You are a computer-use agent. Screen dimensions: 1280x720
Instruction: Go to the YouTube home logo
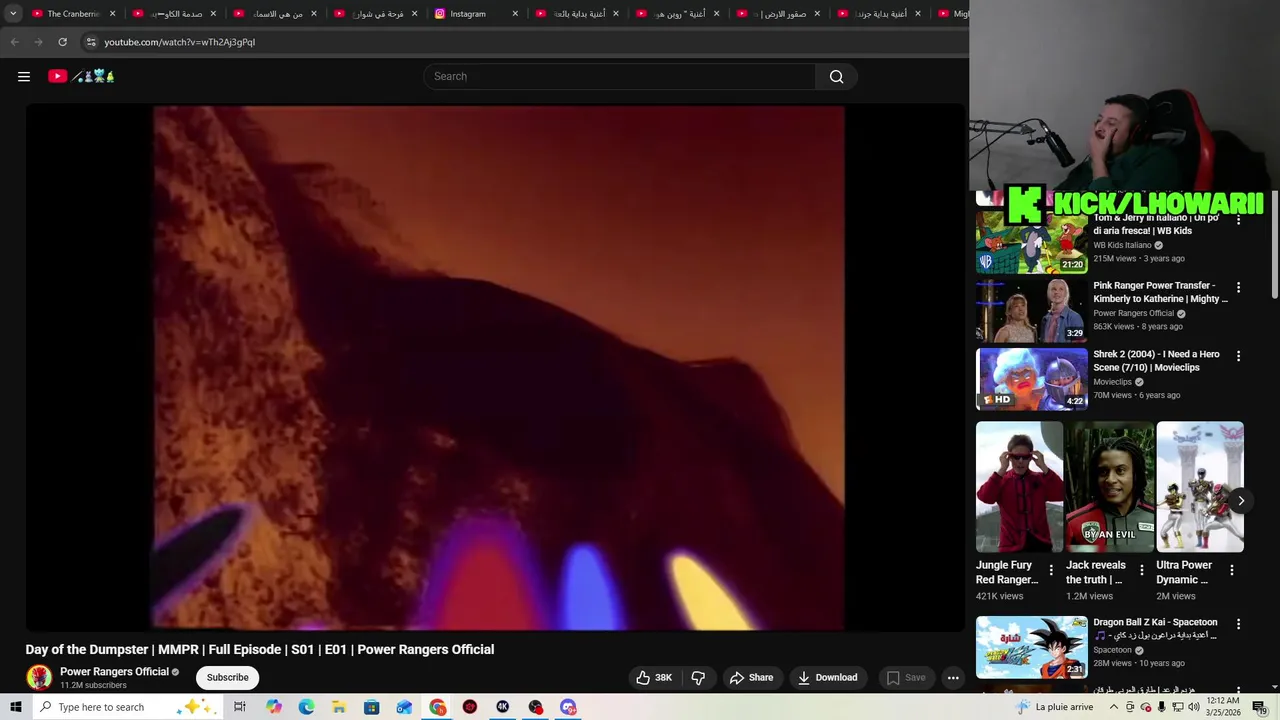pos(82,76)
